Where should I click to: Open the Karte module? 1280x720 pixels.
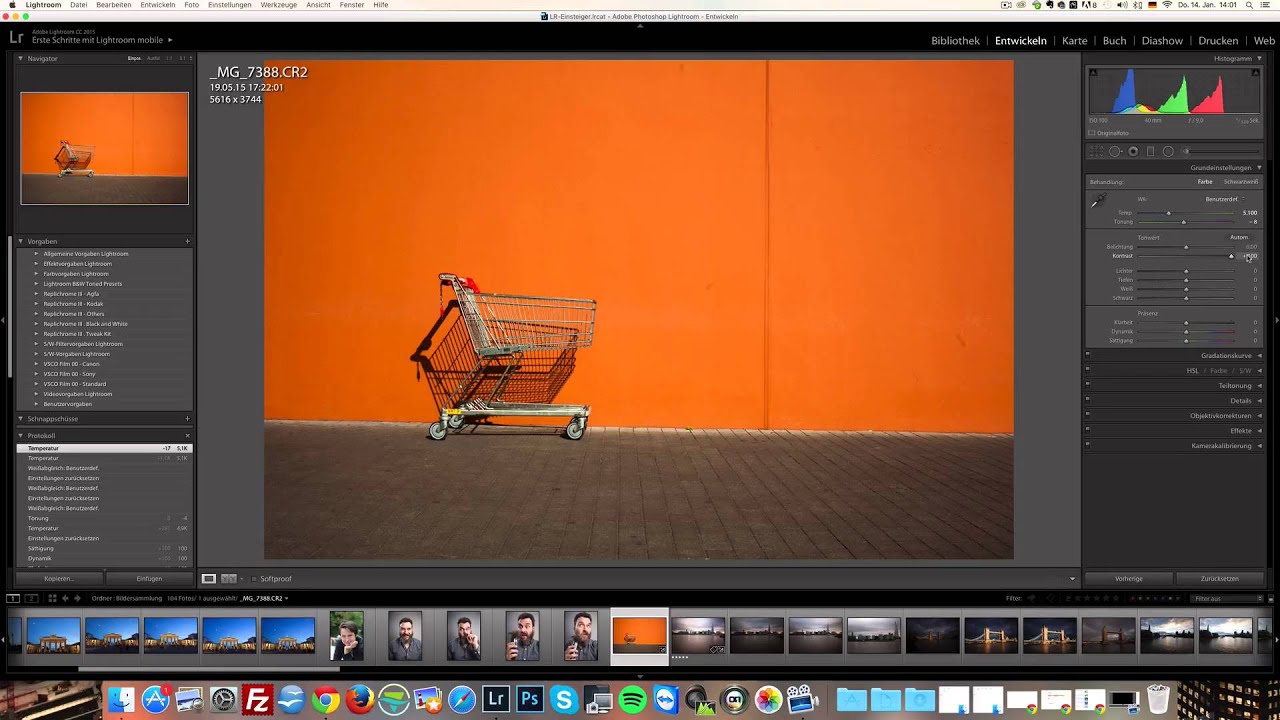[x=1075, y=41]
